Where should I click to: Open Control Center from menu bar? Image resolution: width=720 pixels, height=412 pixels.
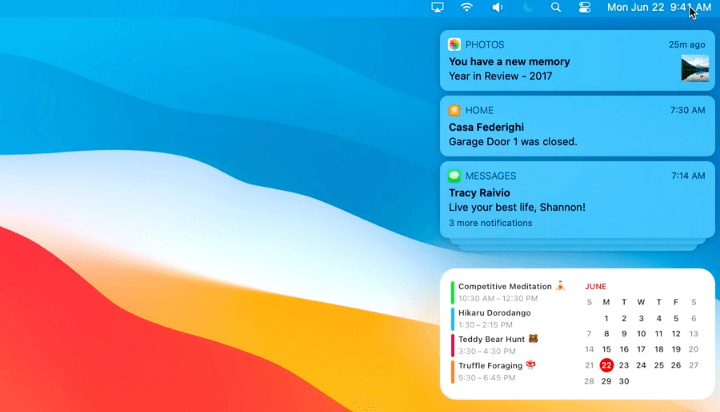(x=585, y=8)
